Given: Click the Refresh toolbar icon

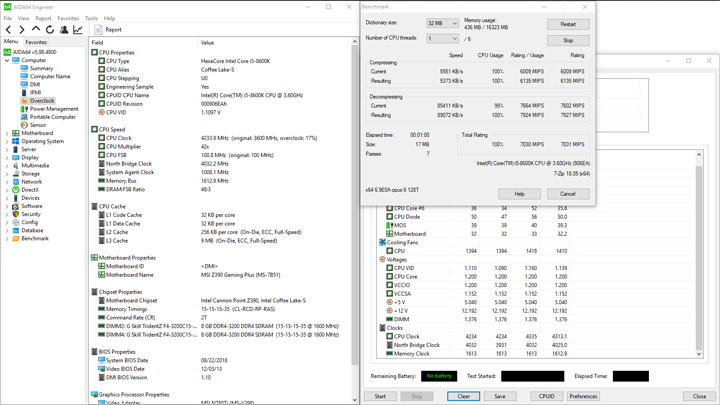Looking at the screenshot, I should coord(50,30).
